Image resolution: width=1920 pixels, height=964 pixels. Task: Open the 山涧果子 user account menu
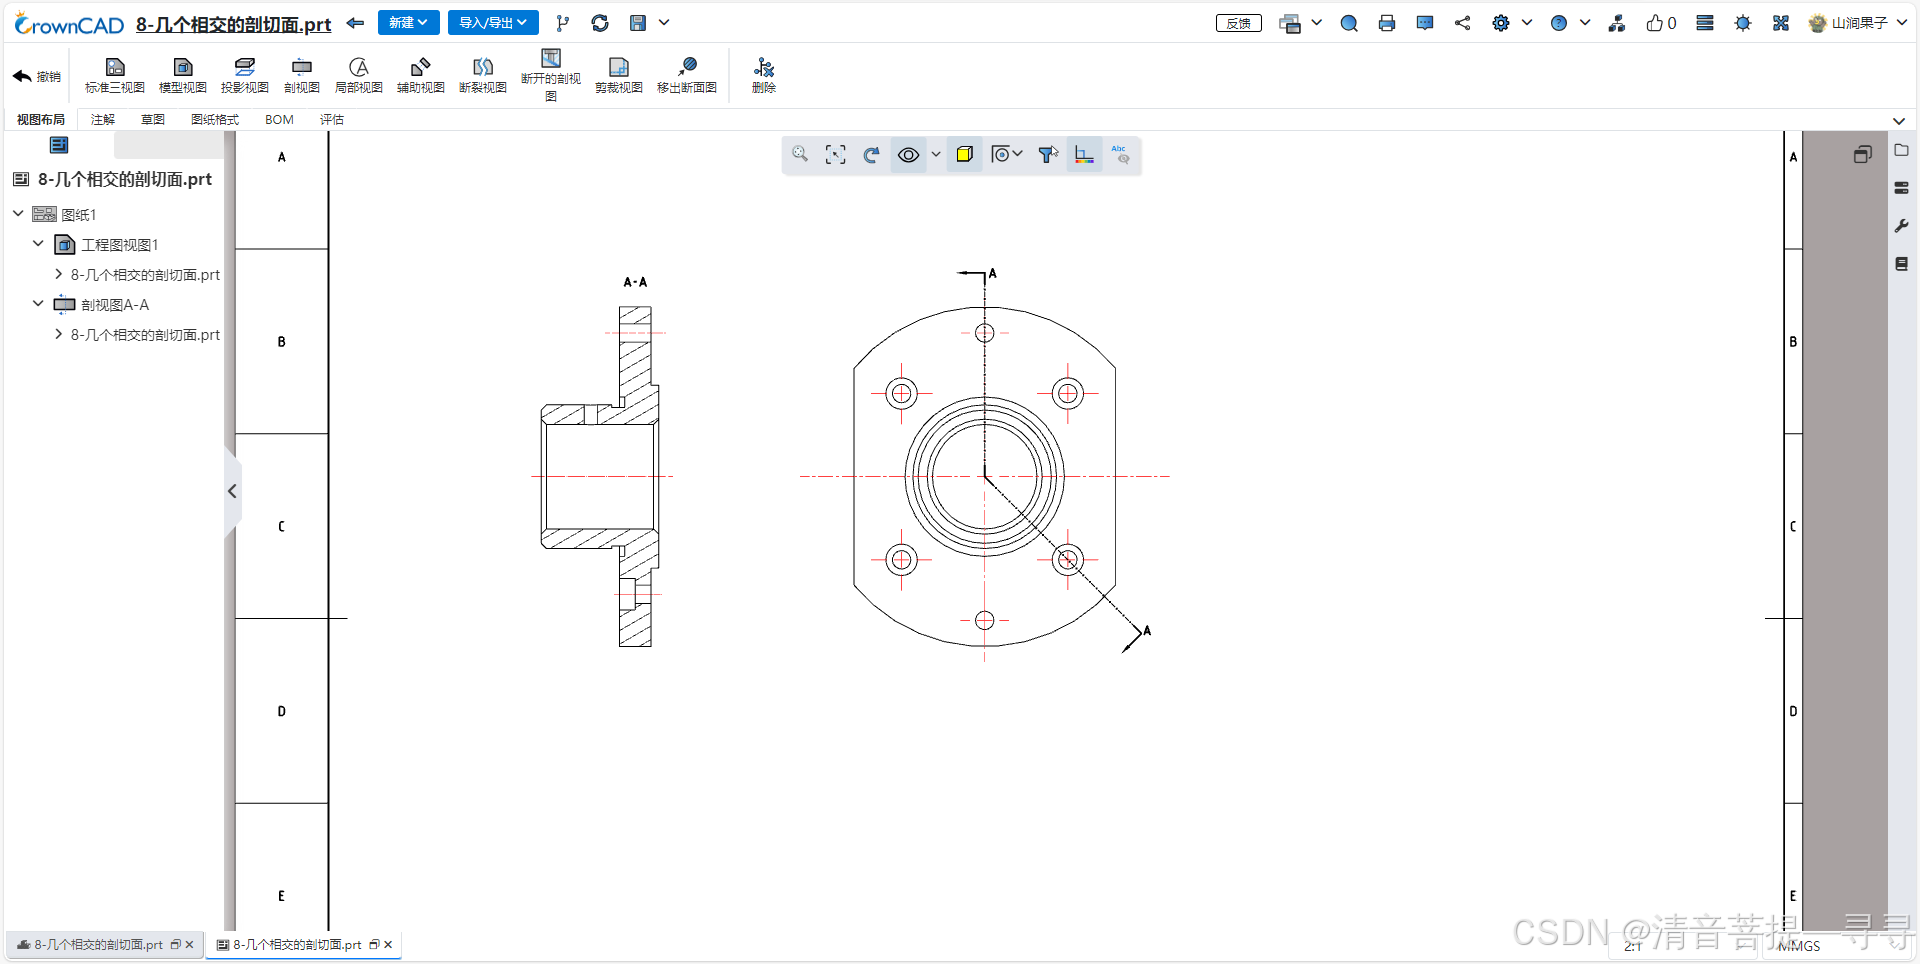pos(1858,23)
